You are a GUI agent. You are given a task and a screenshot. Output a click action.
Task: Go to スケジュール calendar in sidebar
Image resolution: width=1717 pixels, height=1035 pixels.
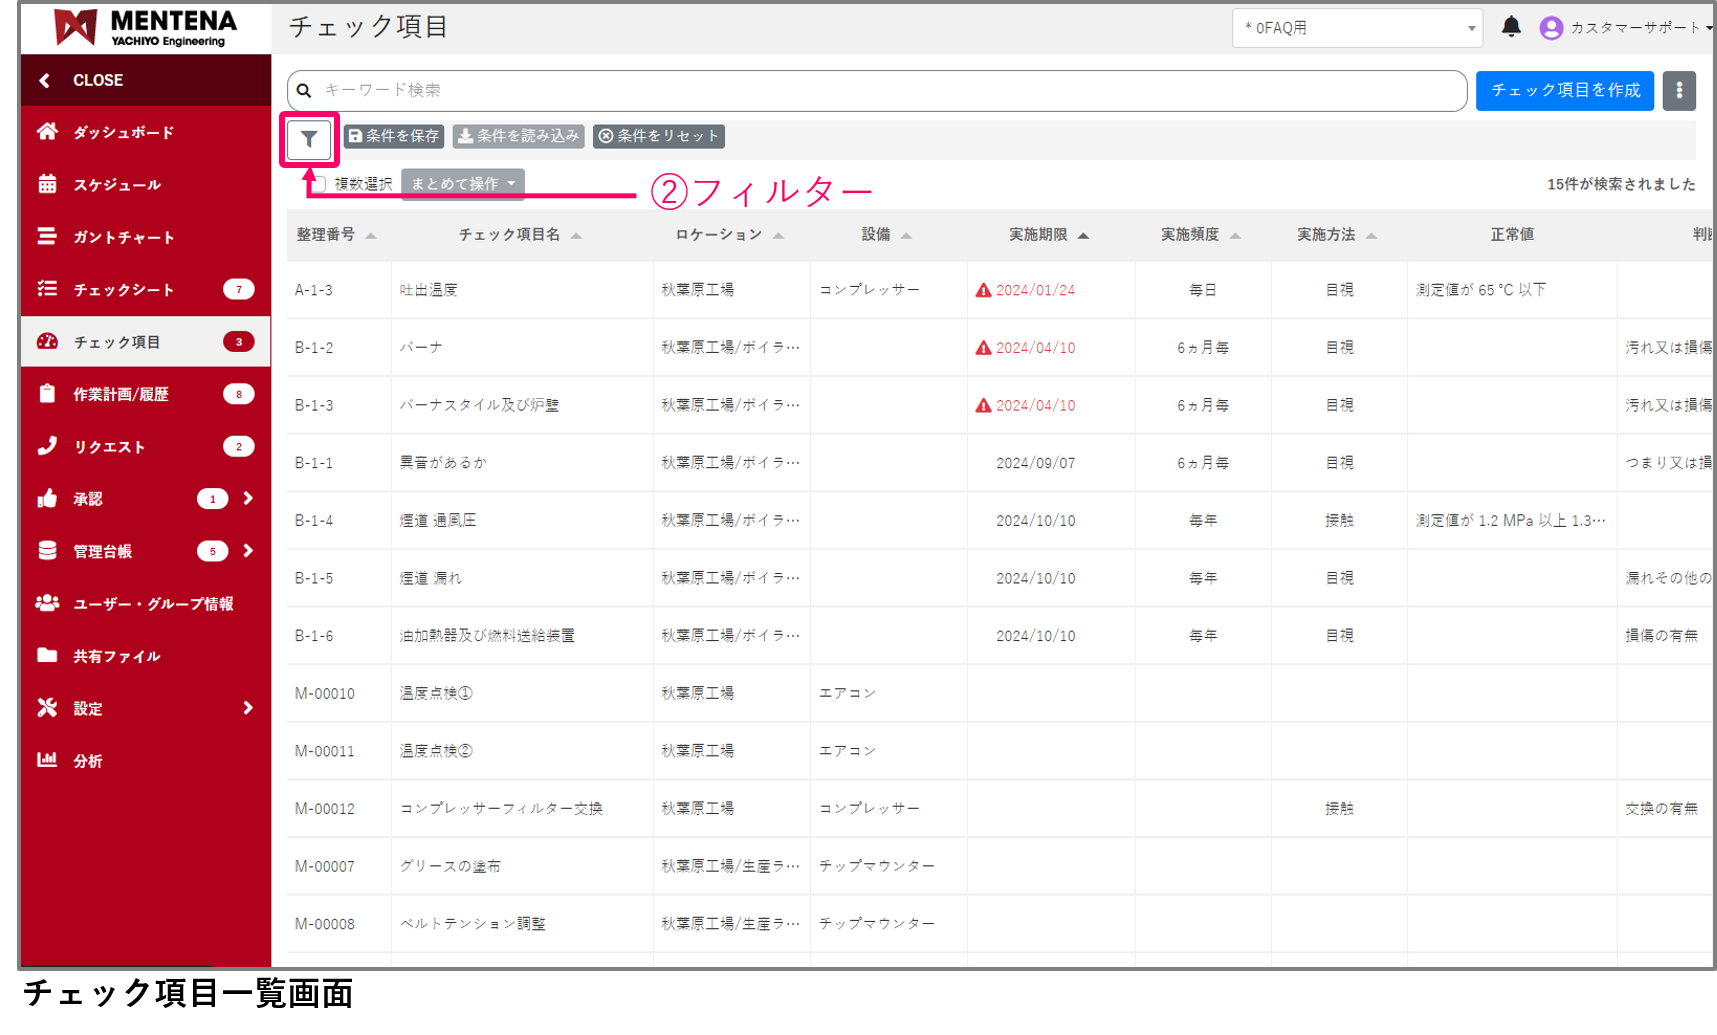(x=116, y=185)
